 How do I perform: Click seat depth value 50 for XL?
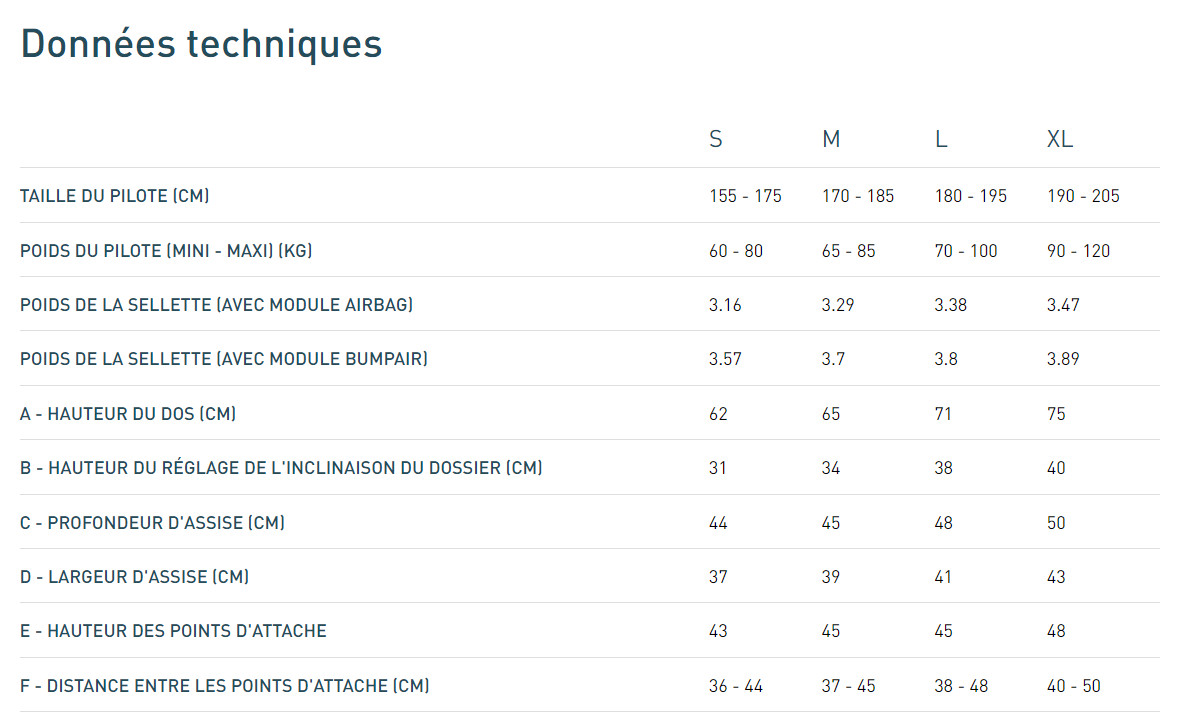coord(1056,522)
